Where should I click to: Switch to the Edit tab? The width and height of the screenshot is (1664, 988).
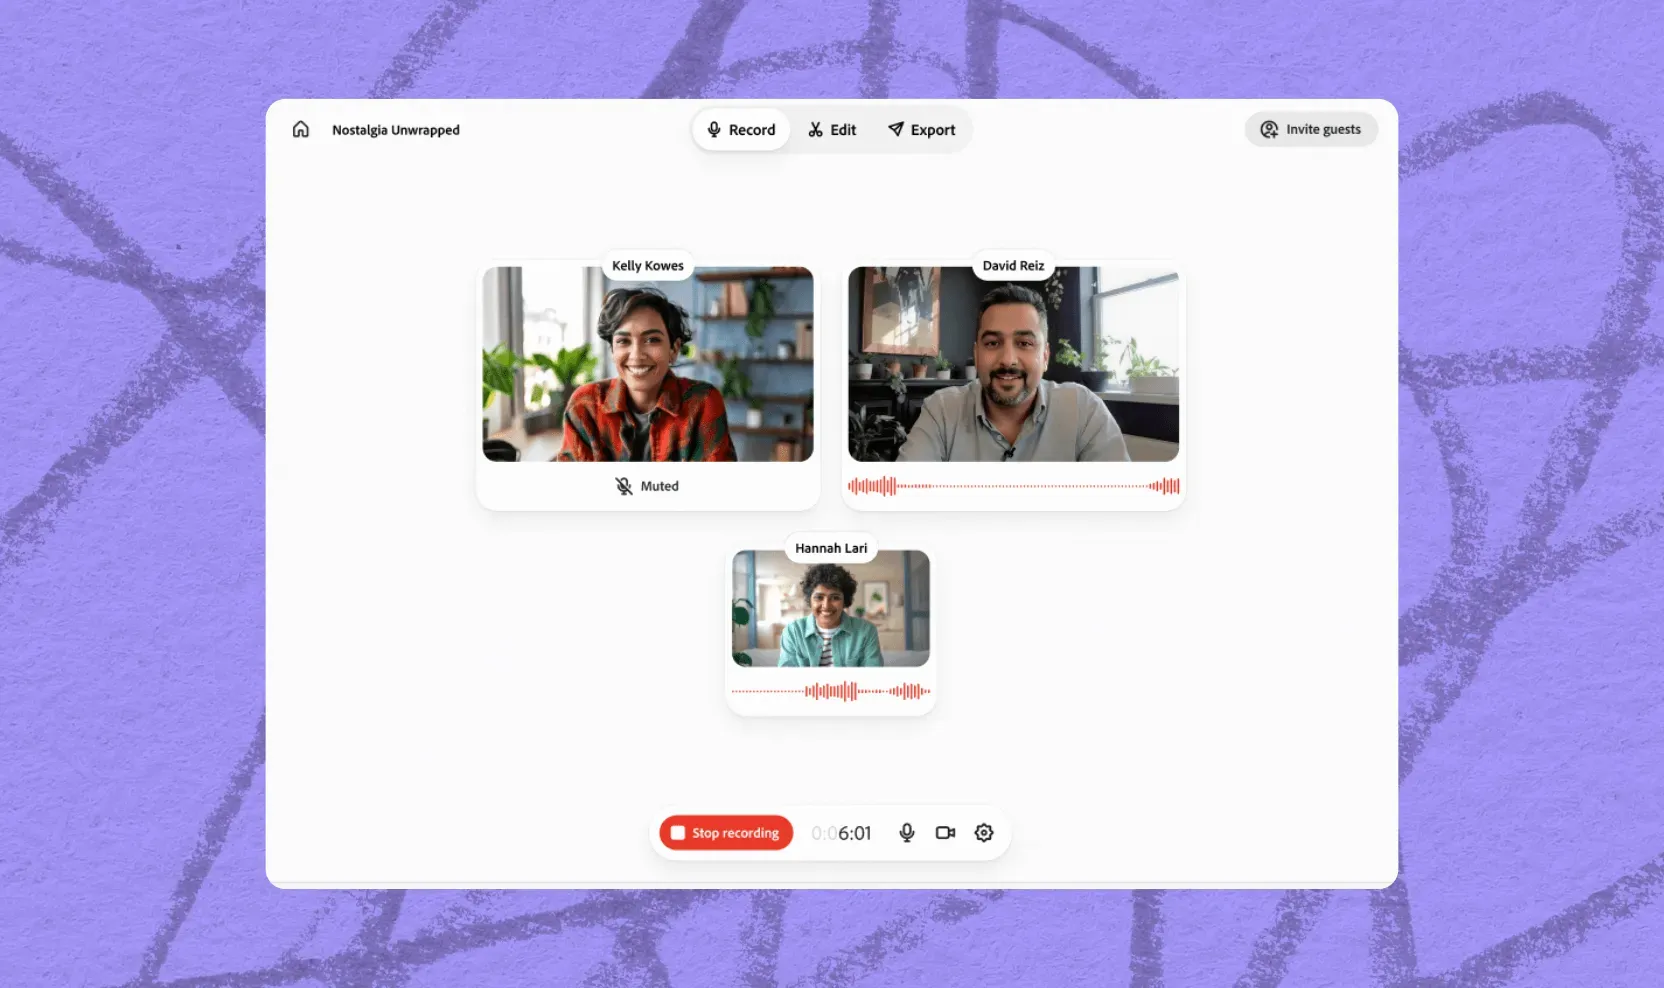[832, 129]
